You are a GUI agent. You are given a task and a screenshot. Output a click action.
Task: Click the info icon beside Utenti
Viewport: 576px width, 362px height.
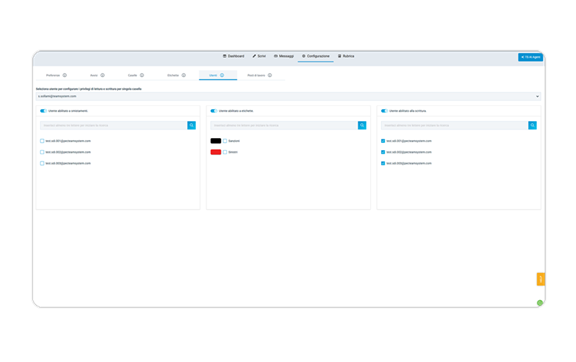pos(222,75)
